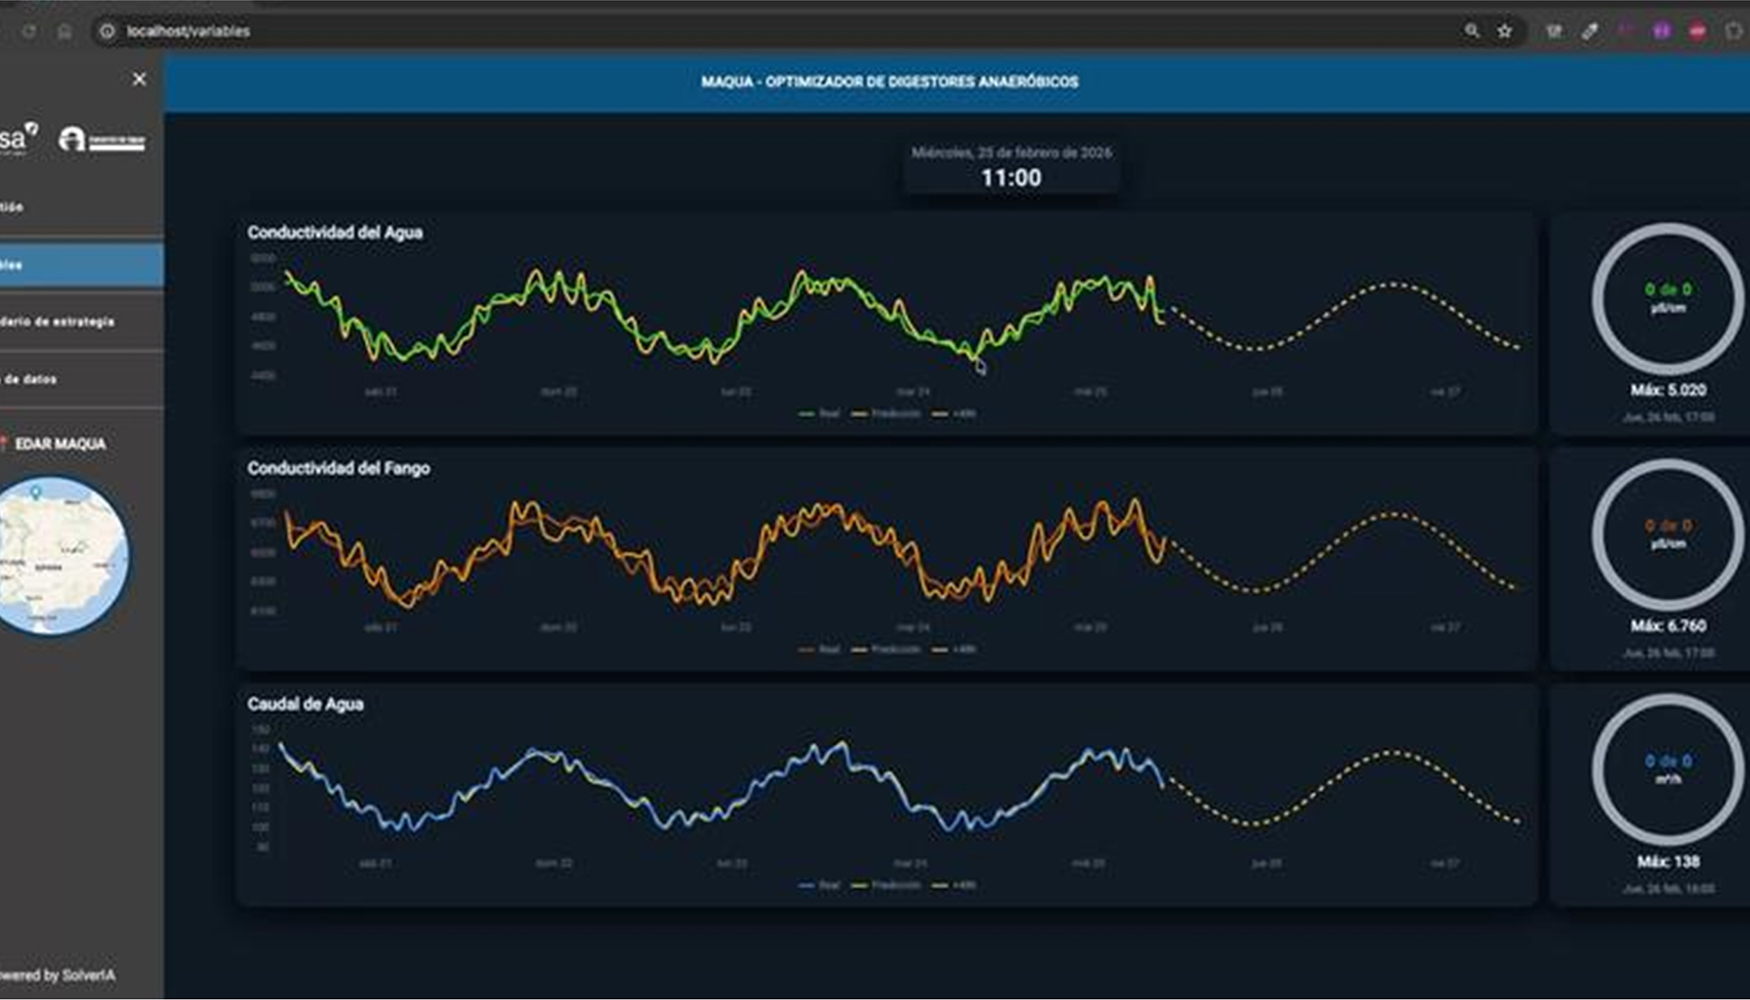Reload the page with the refresh icon
The height and width of the screenshot is (1000, 1750).
[x=29, y=31]
